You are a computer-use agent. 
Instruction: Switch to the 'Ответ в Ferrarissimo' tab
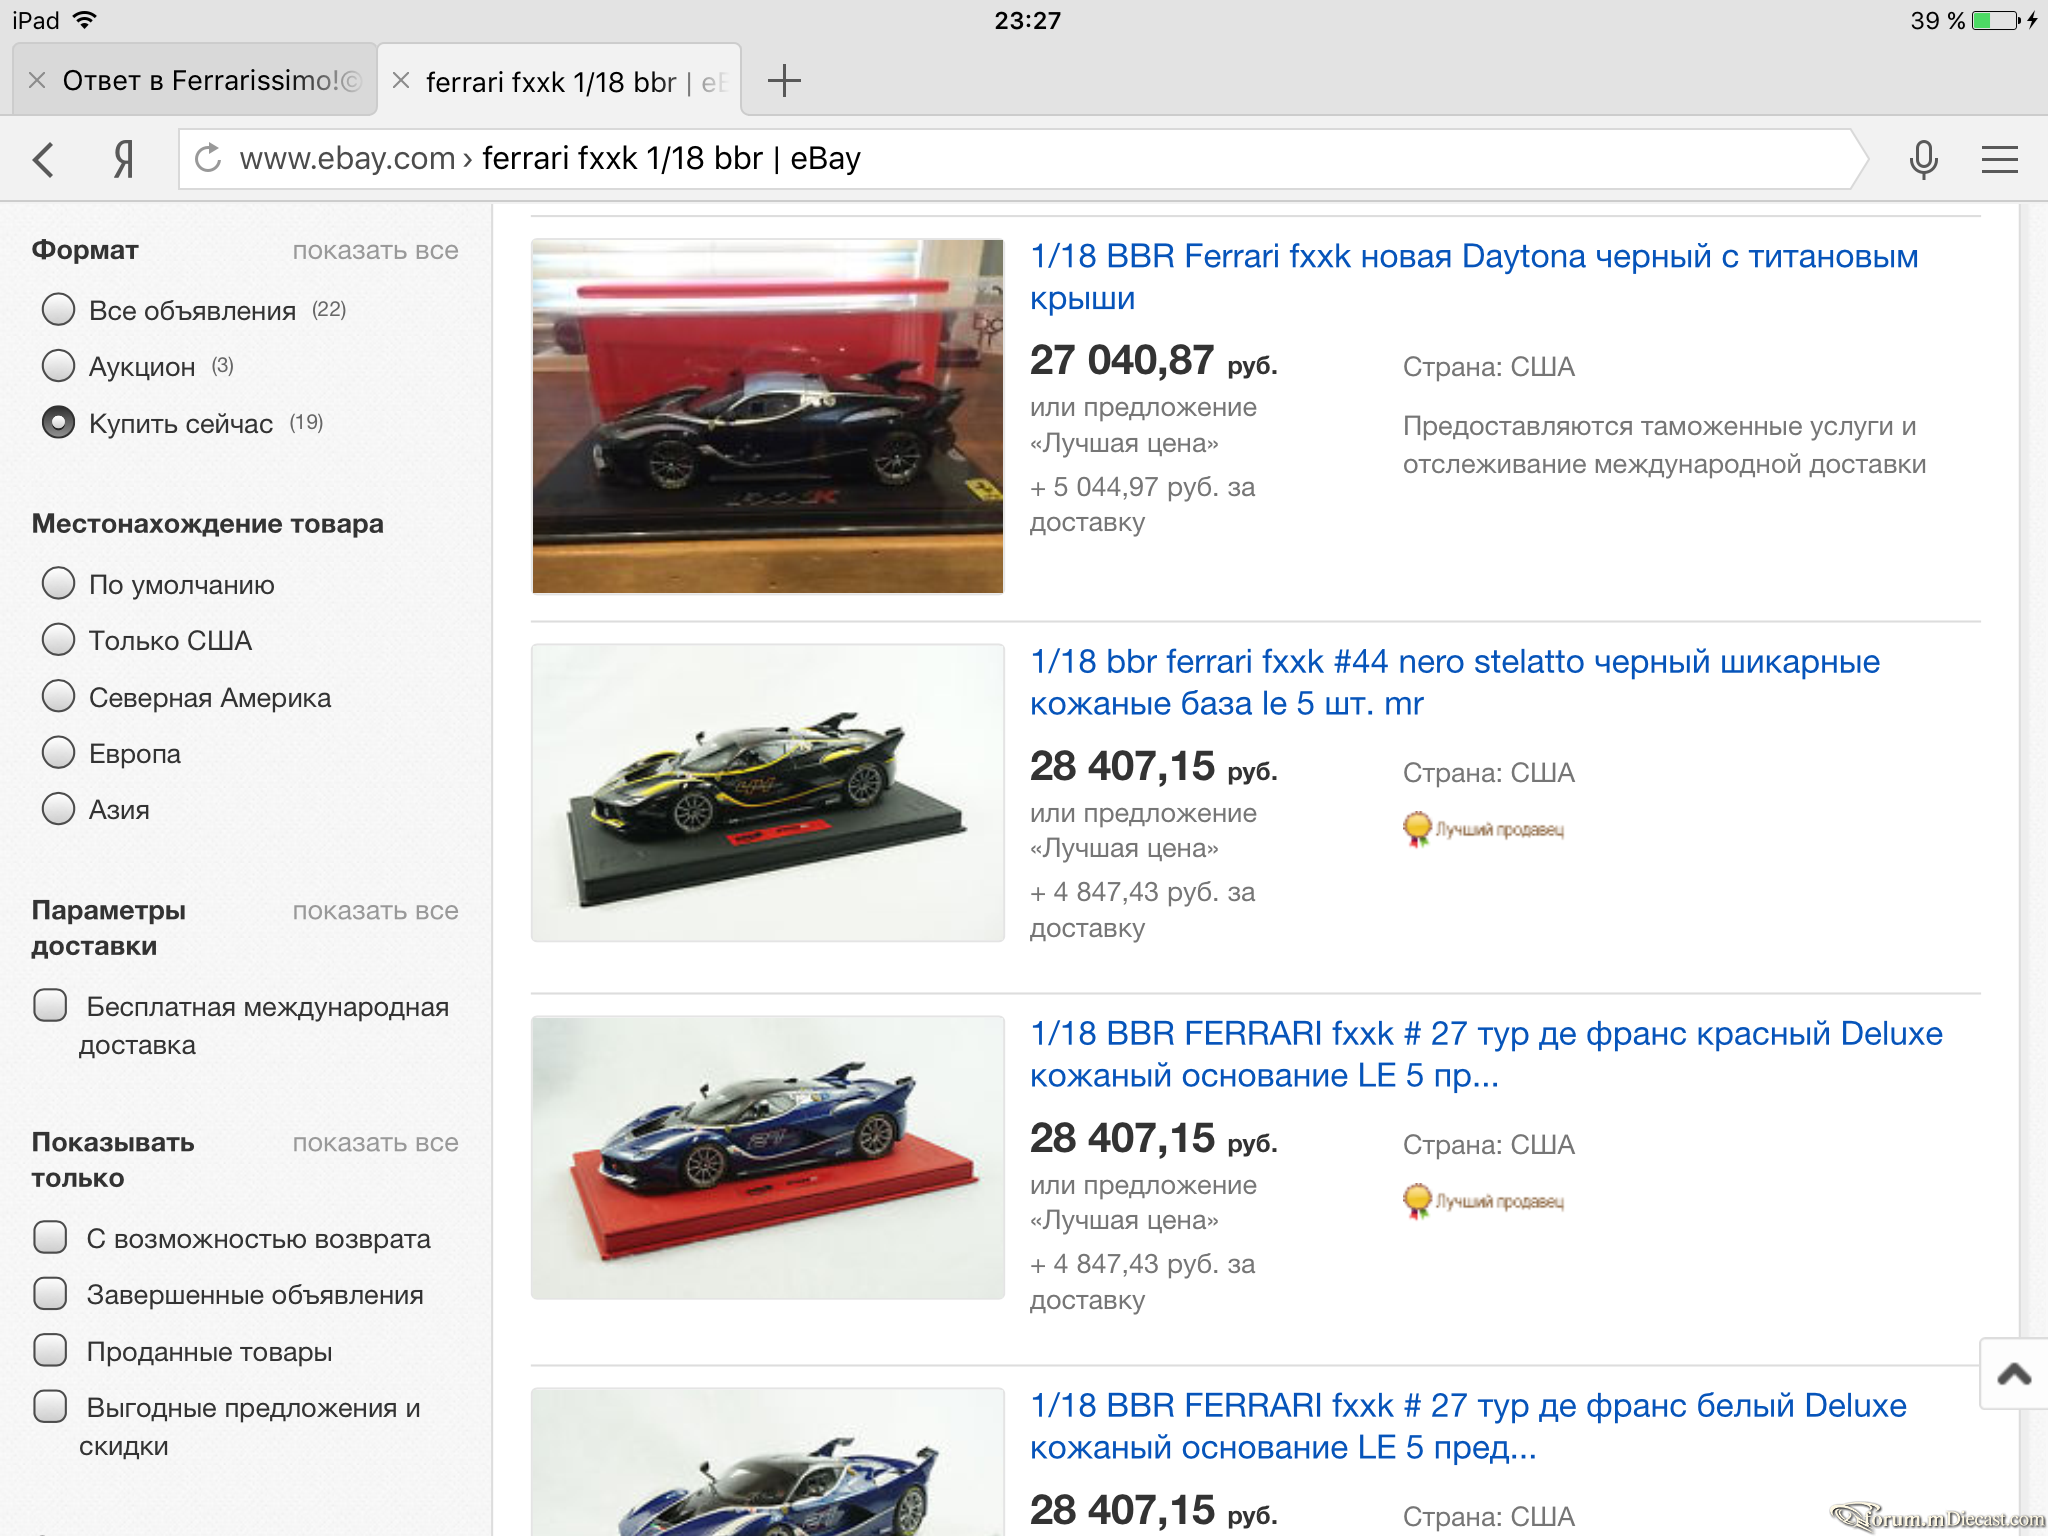click(195, 80)
